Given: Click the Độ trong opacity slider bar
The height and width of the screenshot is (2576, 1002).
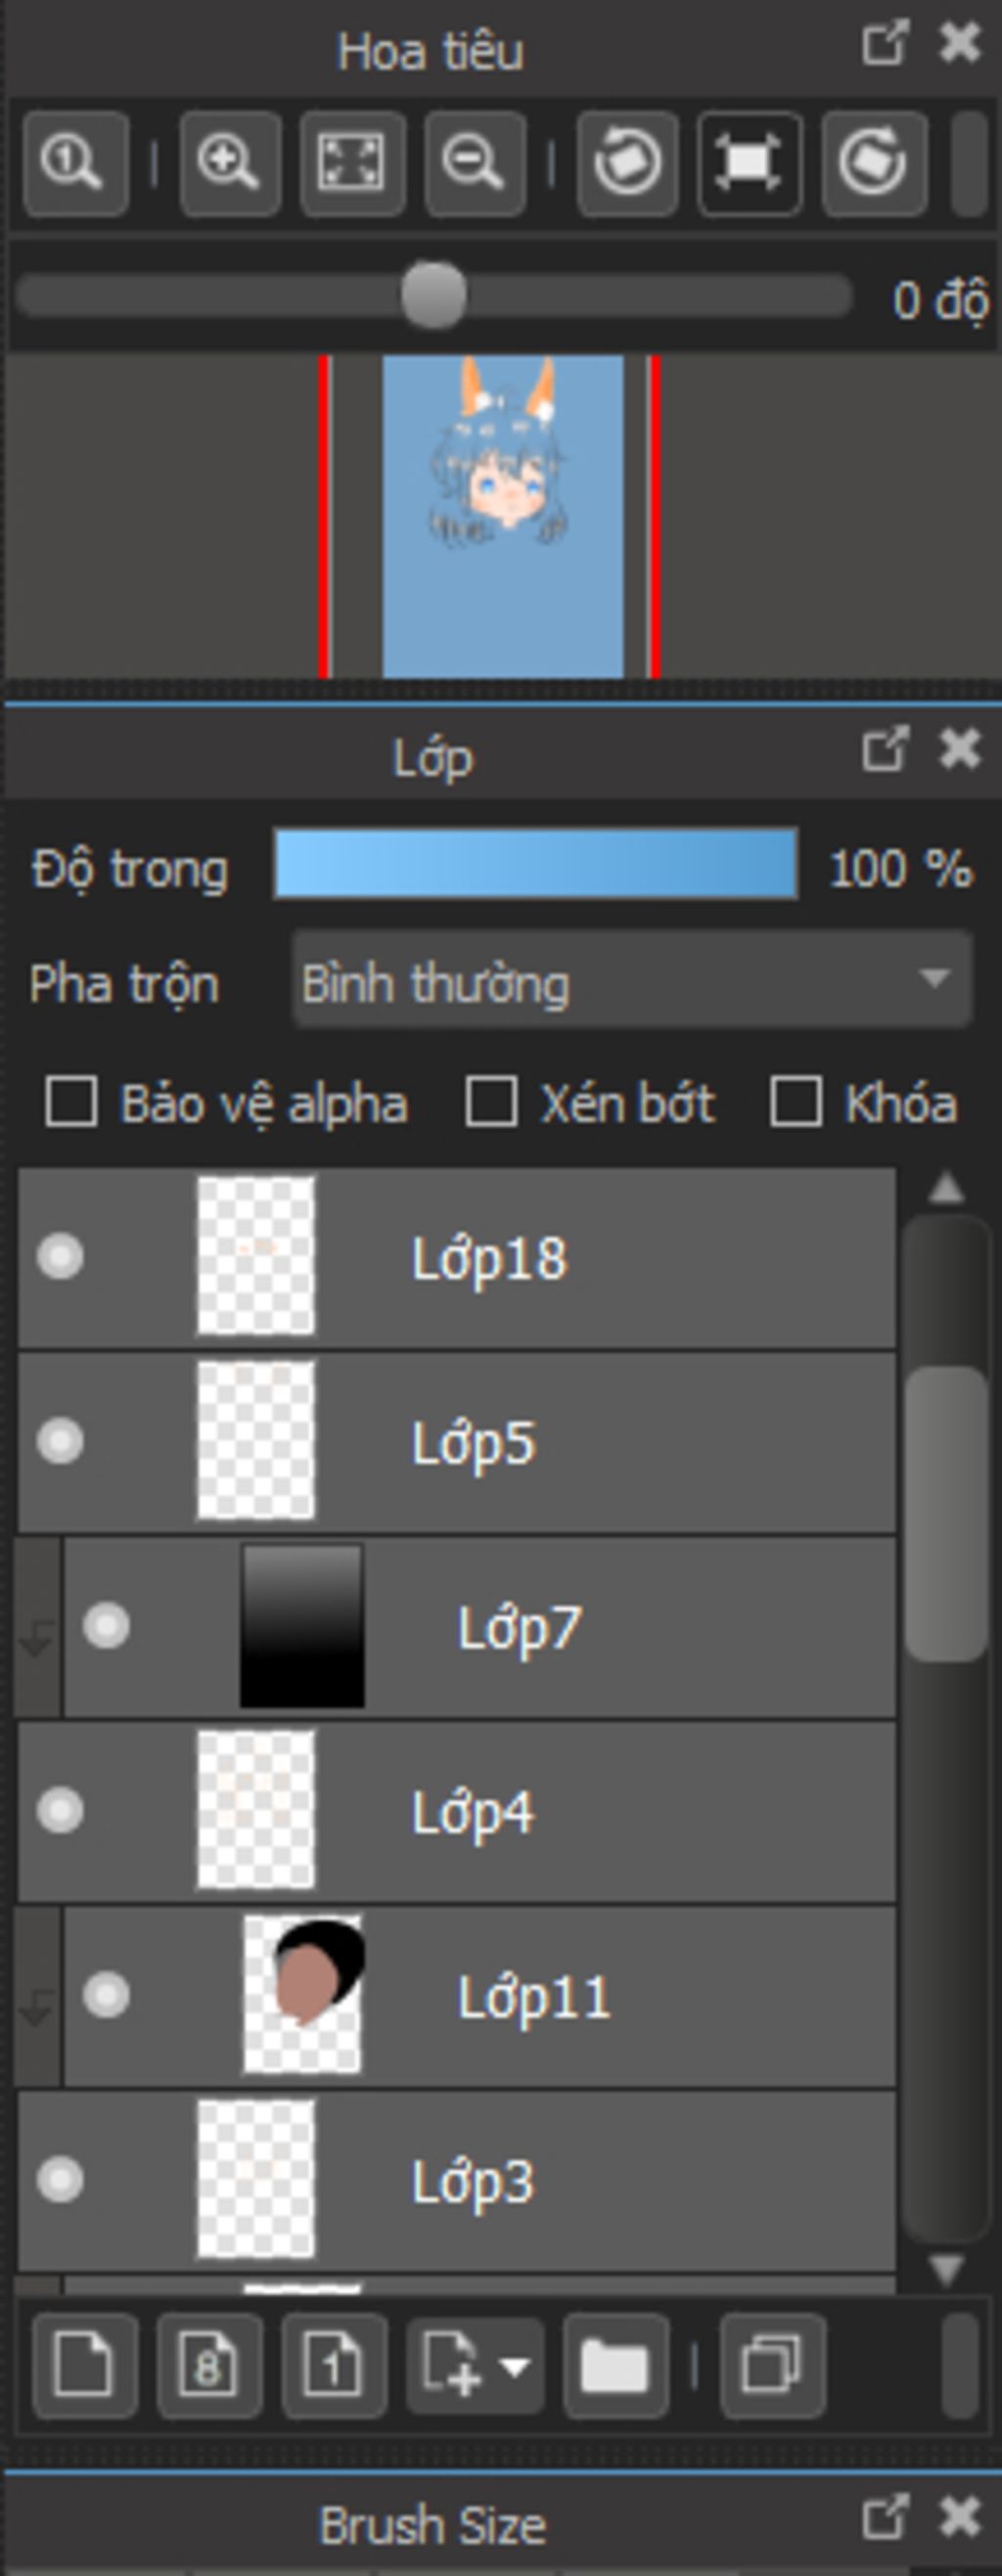Looking at the screenshot, I should click(x=535, y=864).
